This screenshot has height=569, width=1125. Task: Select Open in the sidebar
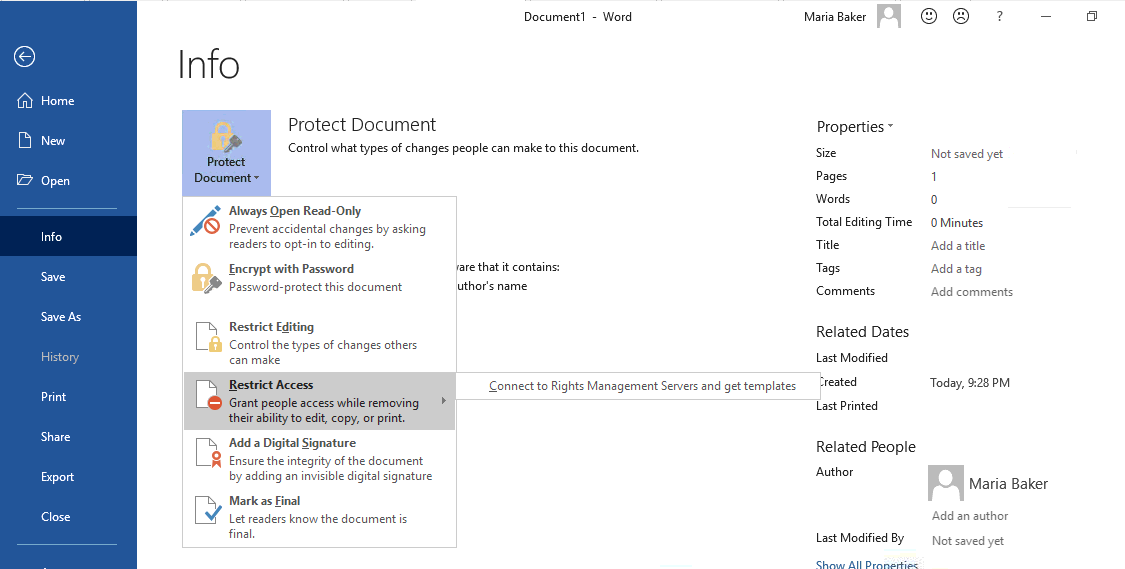(x=68, y=181)
